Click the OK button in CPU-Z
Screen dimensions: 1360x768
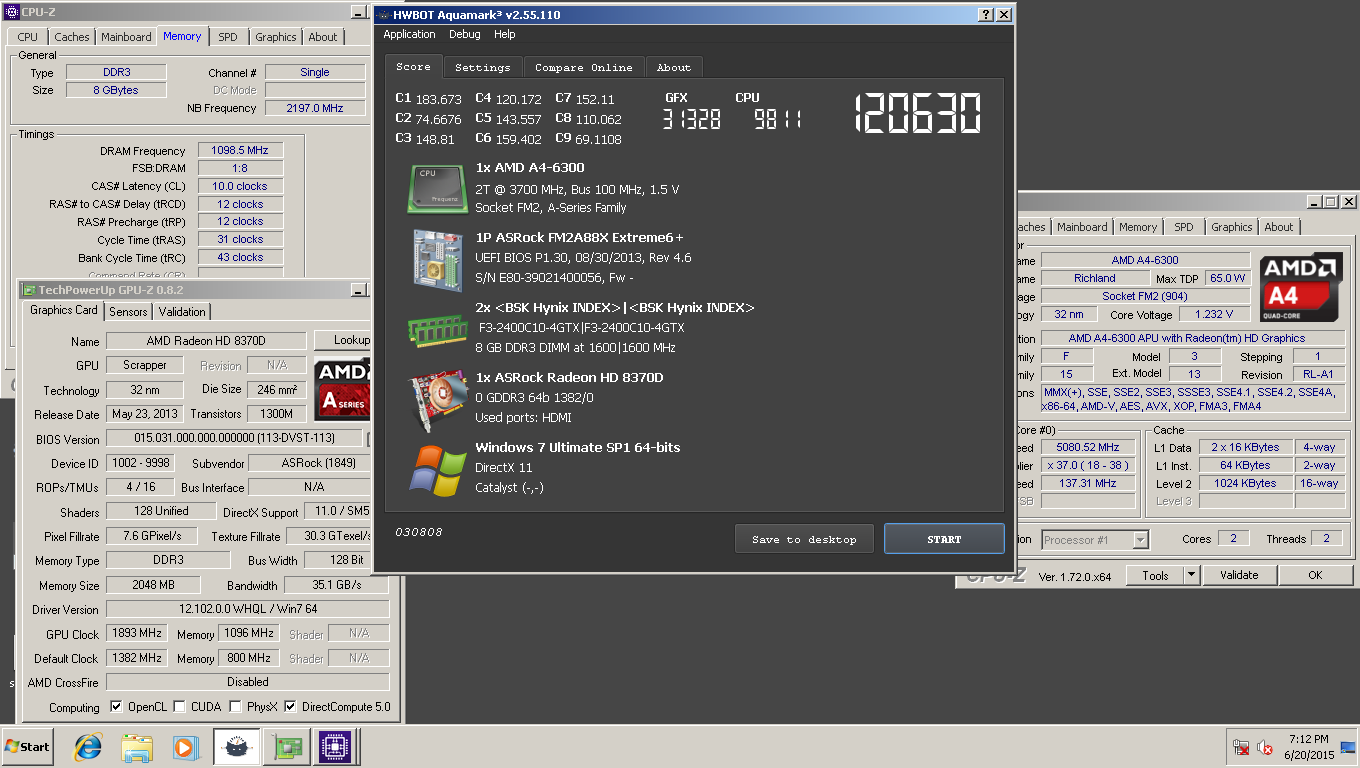[1315, 575]
